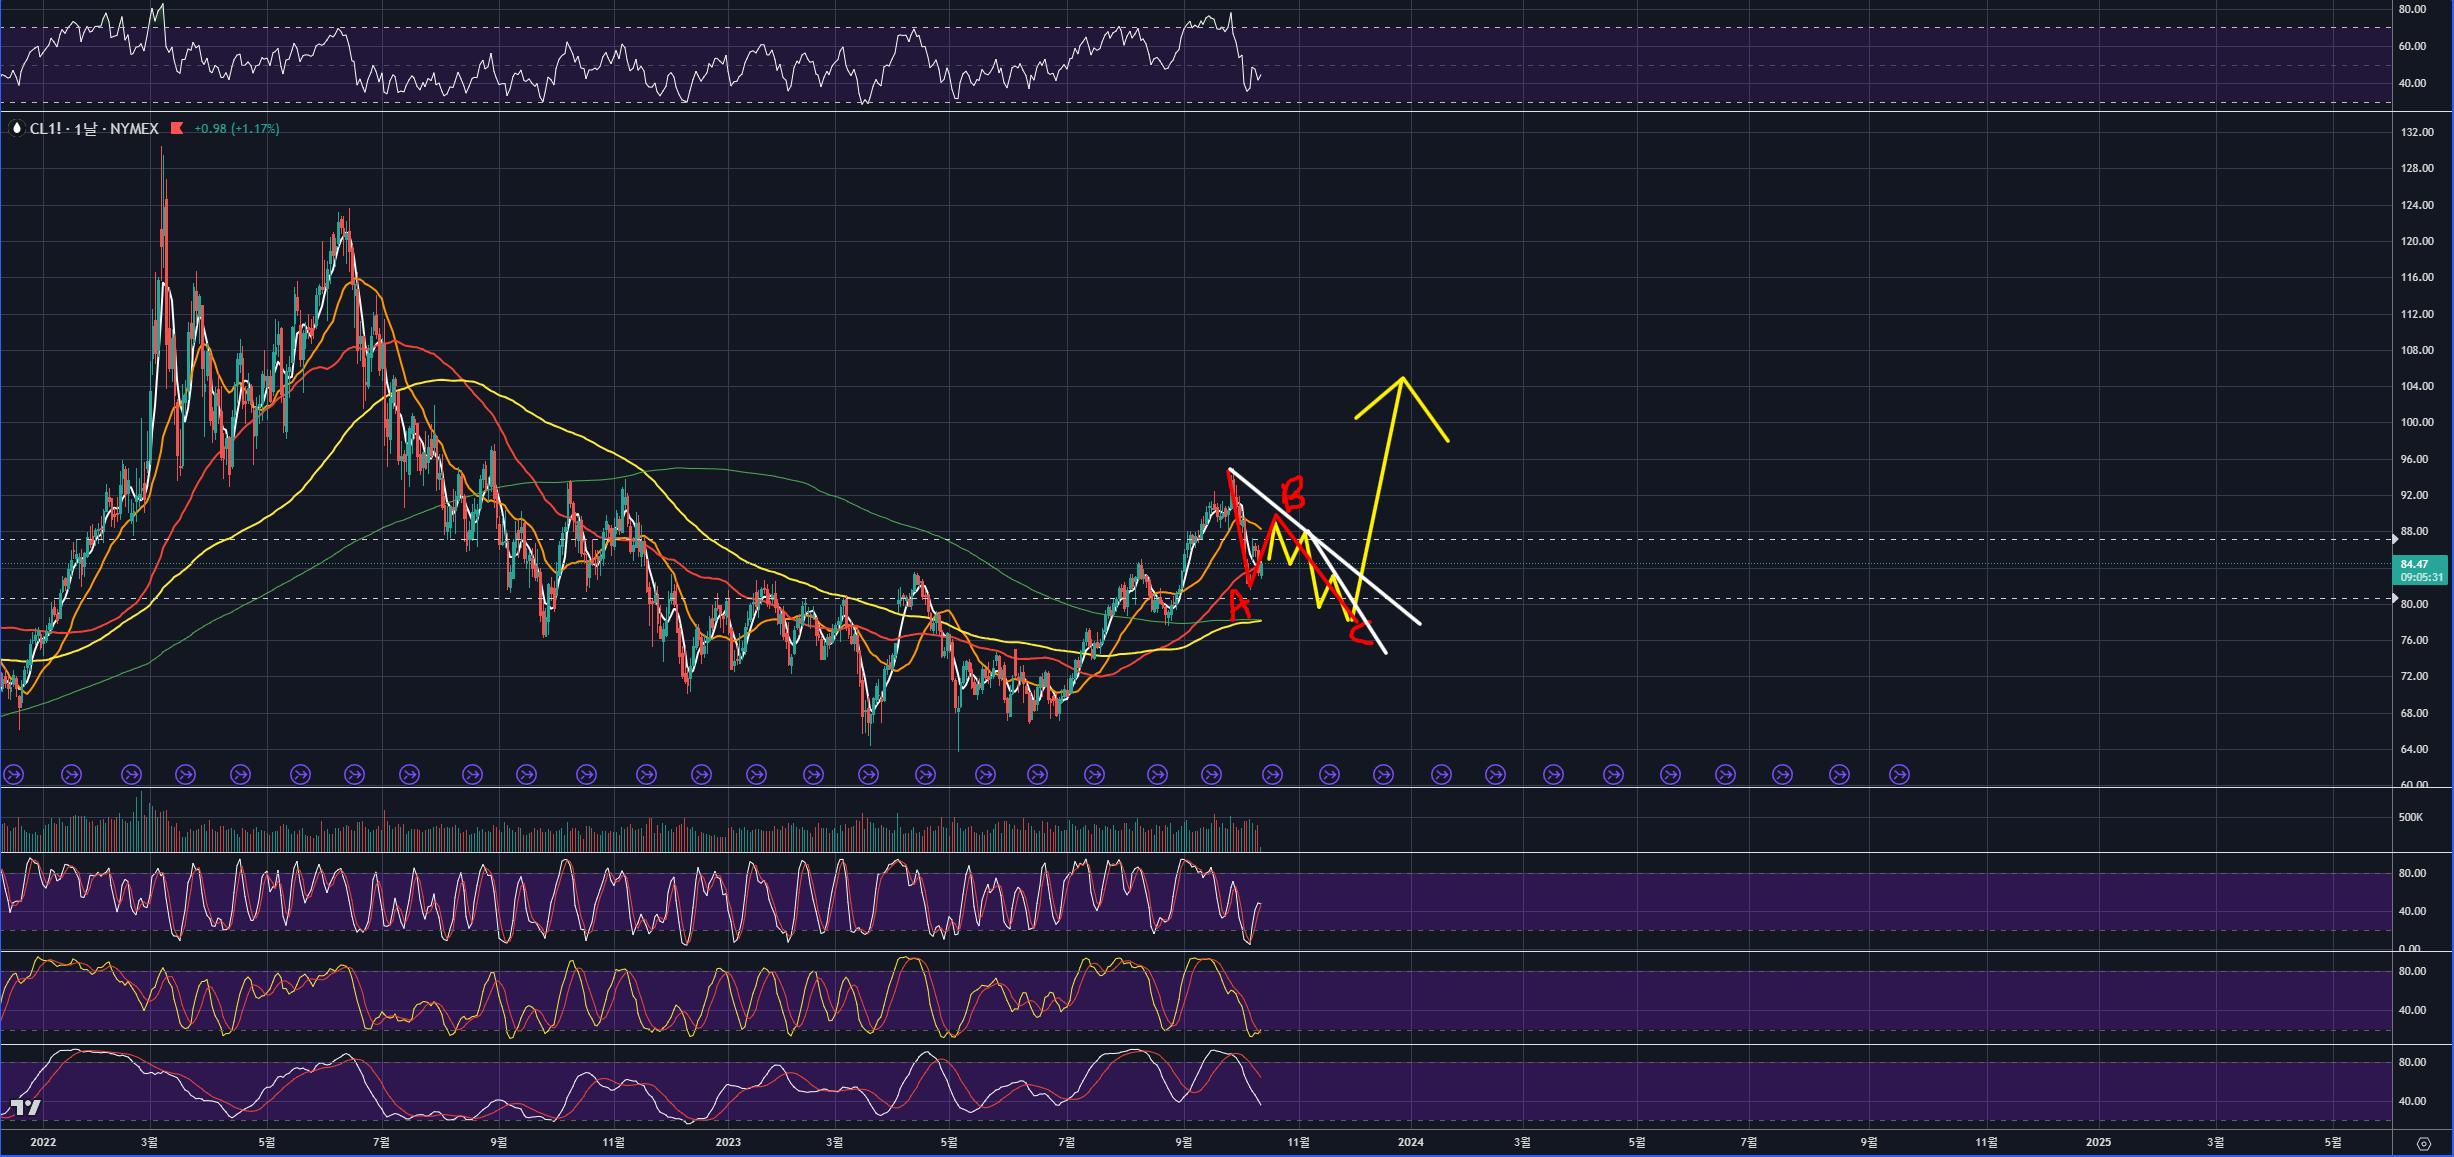This screenshot has width=2454, height=1157.
Task: Click the 500K volume scale label
Action: [2410, 817]
